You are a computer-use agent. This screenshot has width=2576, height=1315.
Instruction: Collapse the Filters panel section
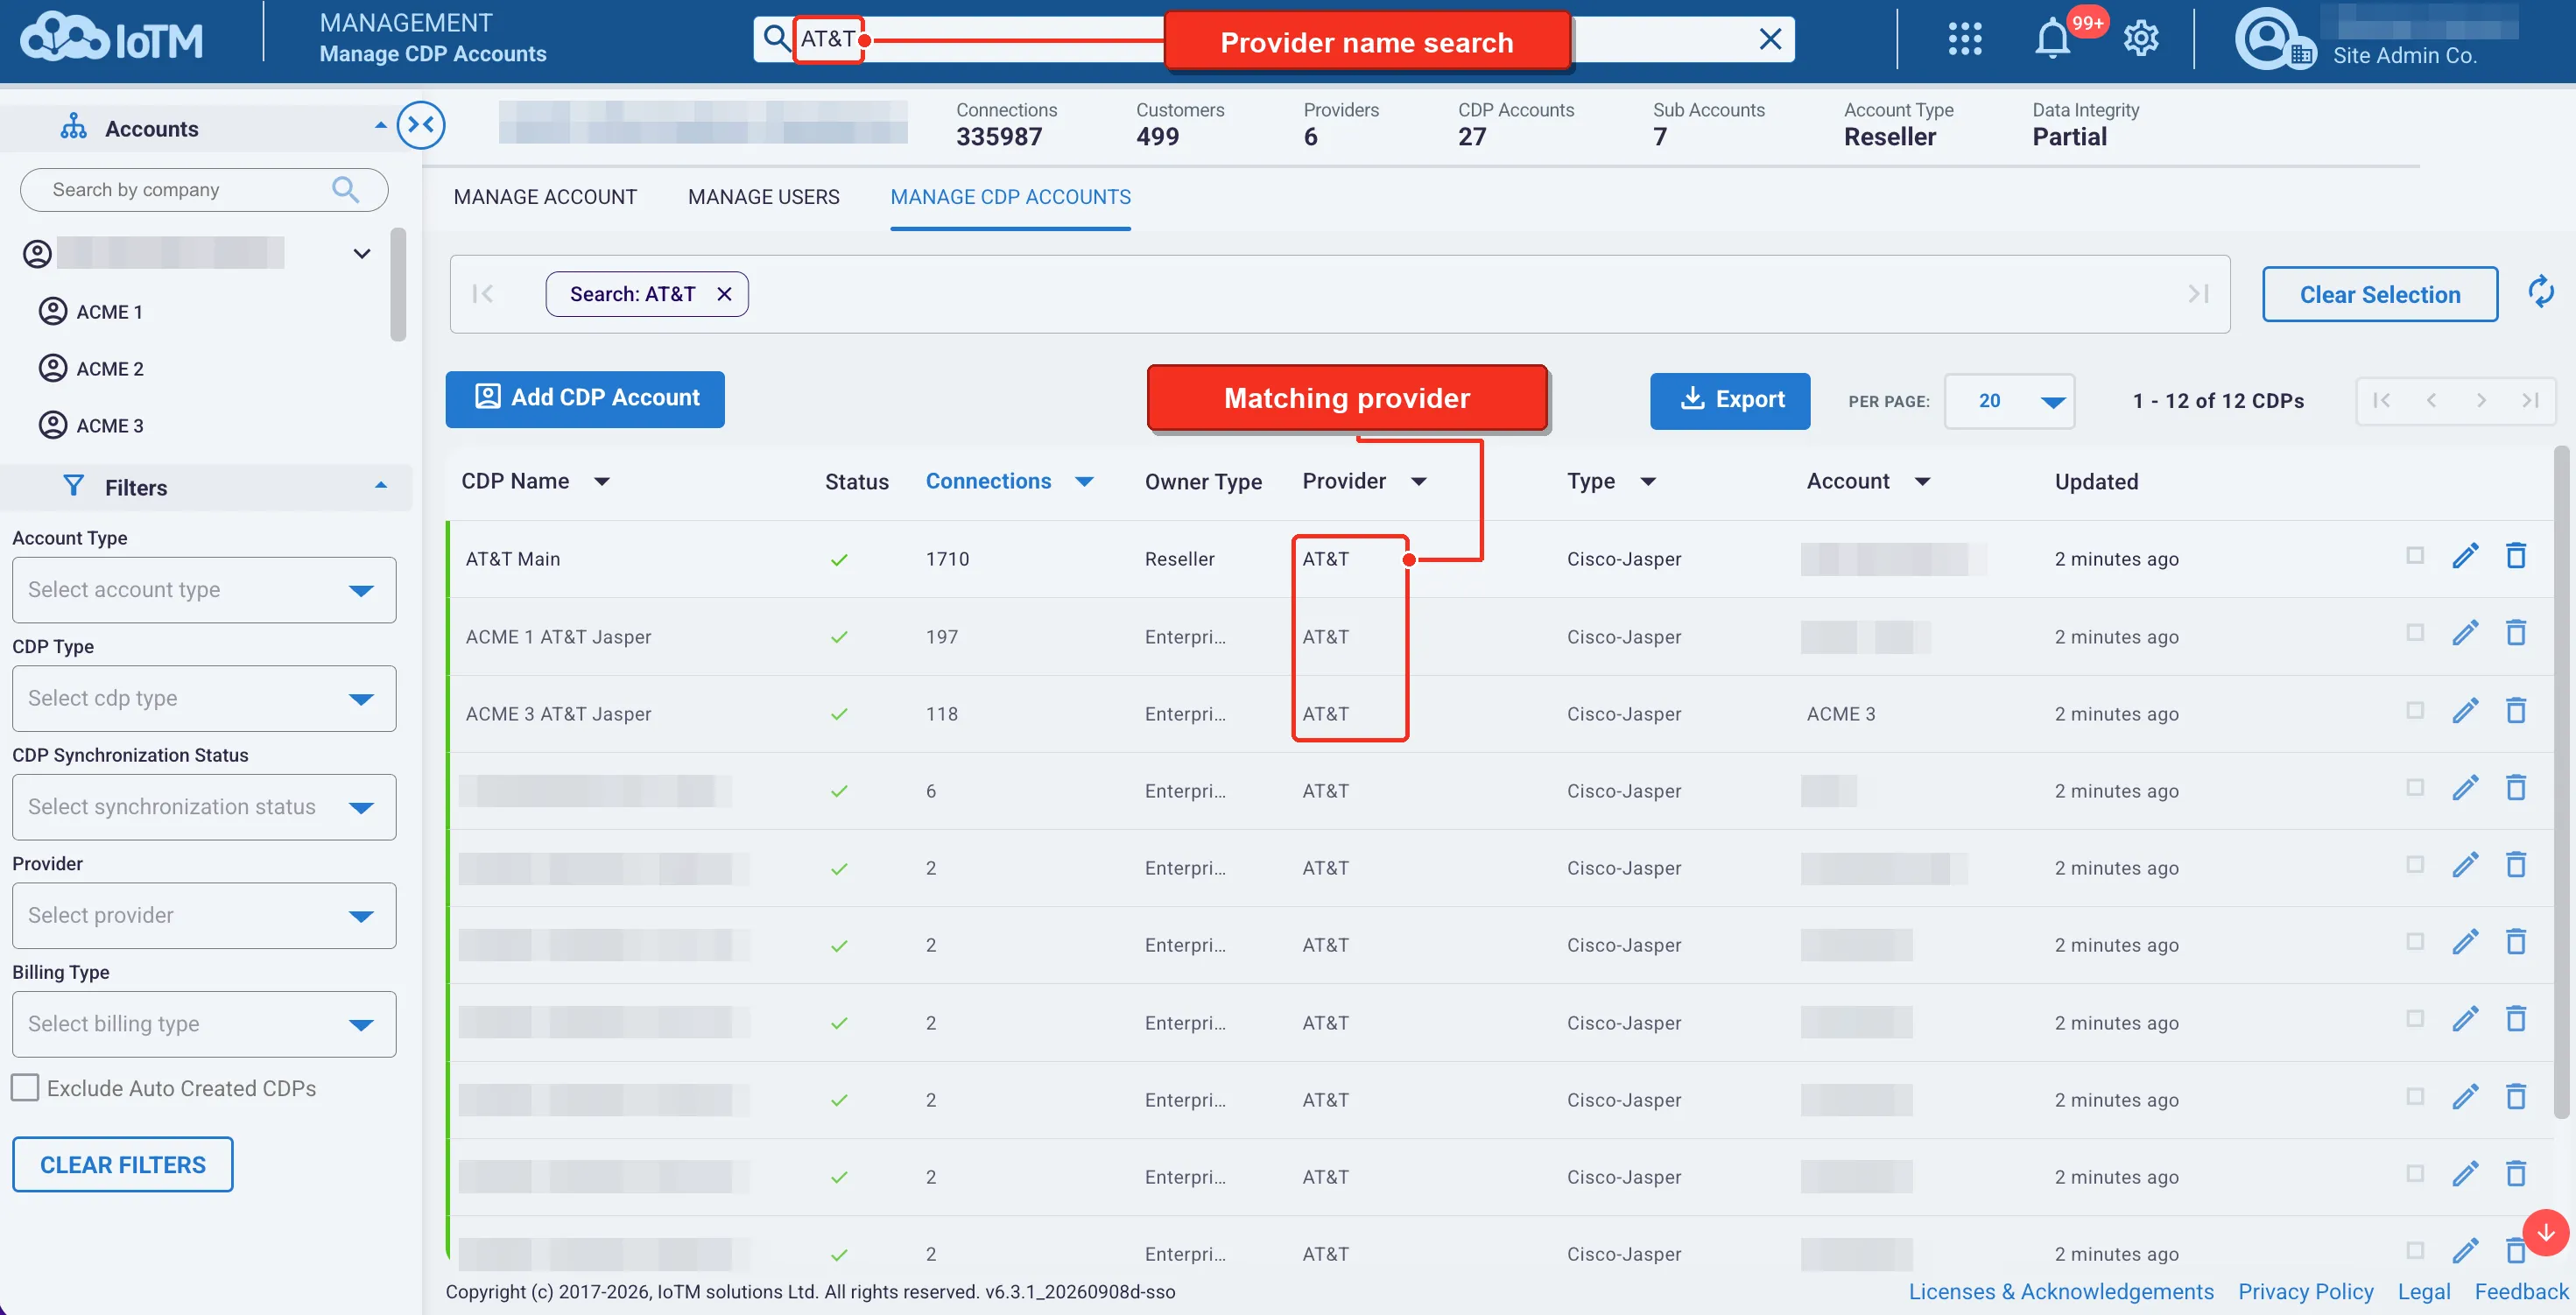(380, 487)
